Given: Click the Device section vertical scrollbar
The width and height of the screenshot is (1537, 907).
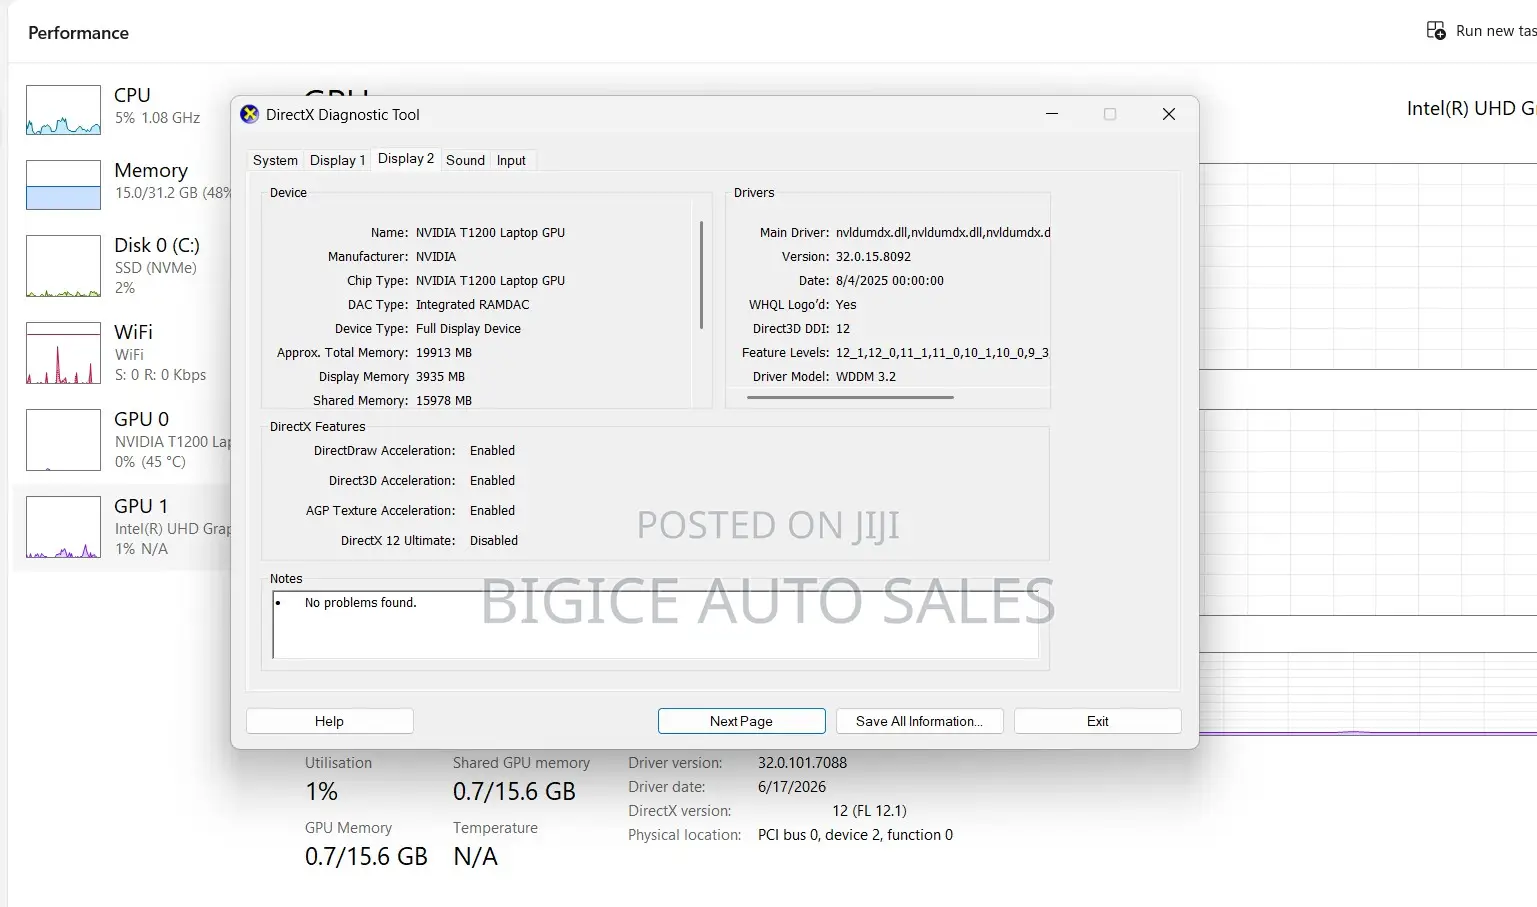Looking at the screenshot, I should click(701, 275).
